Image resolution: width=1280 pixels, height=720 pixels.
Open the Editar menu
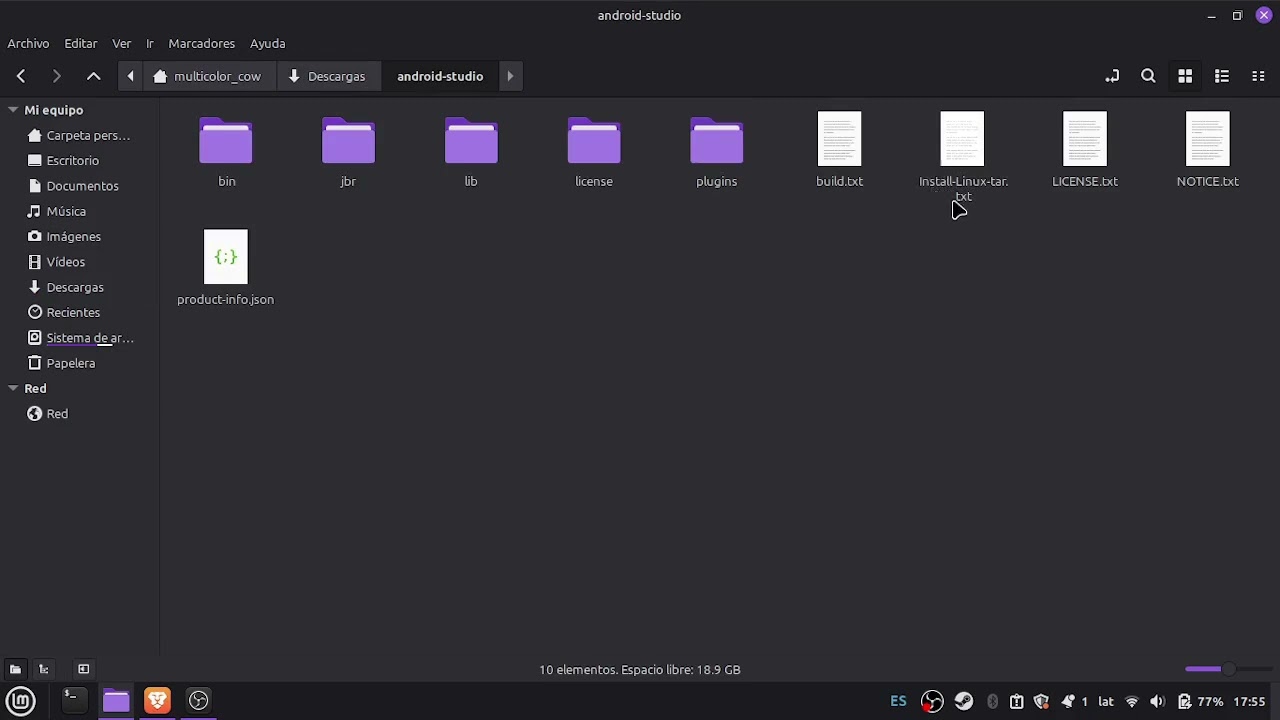point(81,43)
